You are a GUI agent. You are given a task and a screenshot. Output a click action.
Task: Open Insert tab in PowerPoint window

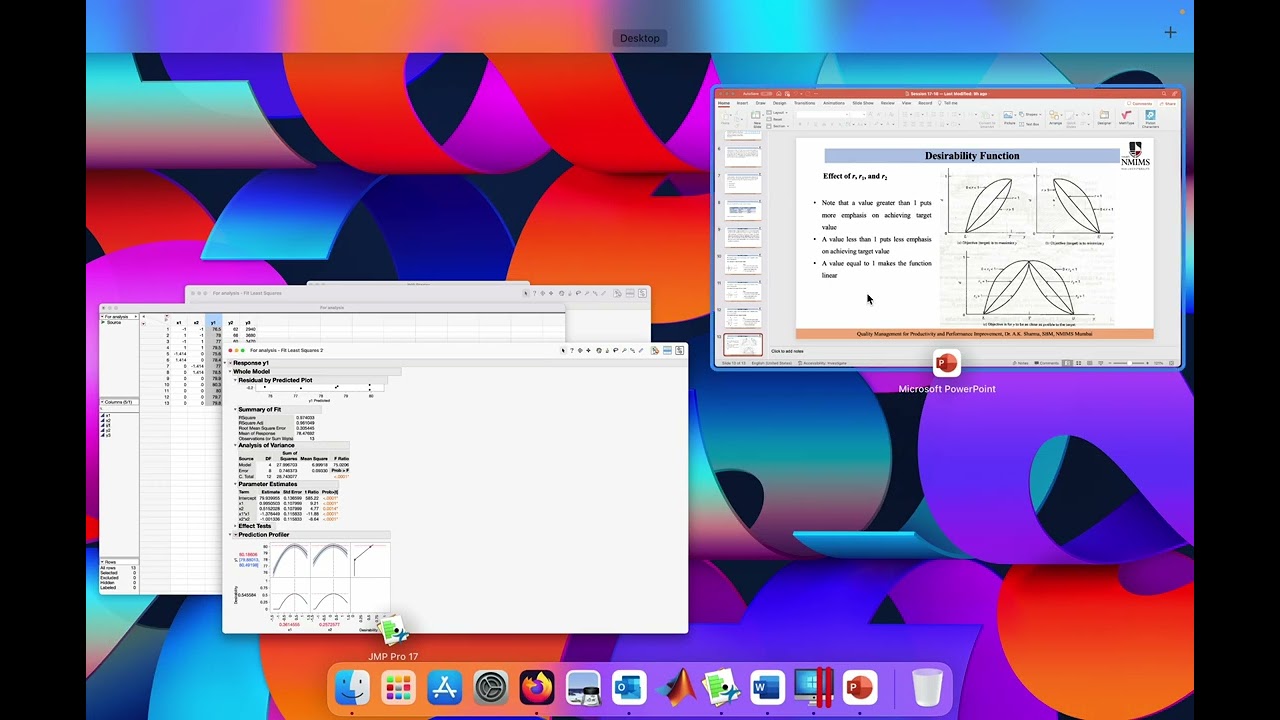tap(742, 103)
